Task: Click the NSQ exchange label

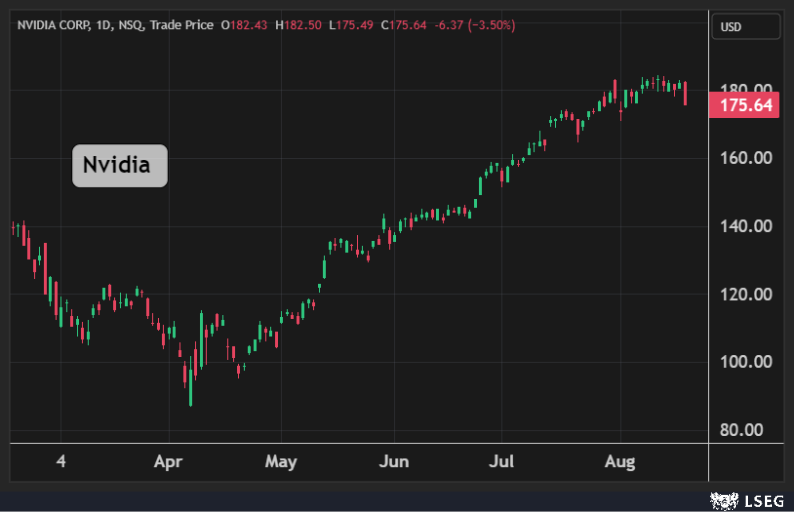Action: 145,25
